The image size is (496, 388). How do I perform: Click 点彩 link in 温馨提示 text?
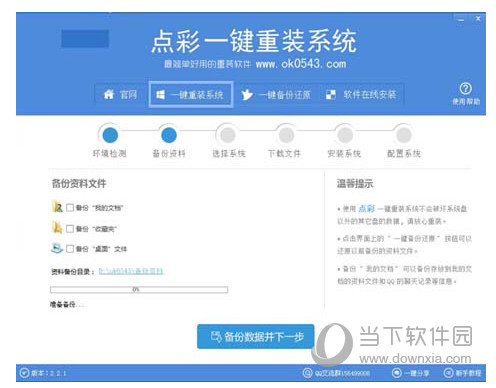(x=367, y=209)
